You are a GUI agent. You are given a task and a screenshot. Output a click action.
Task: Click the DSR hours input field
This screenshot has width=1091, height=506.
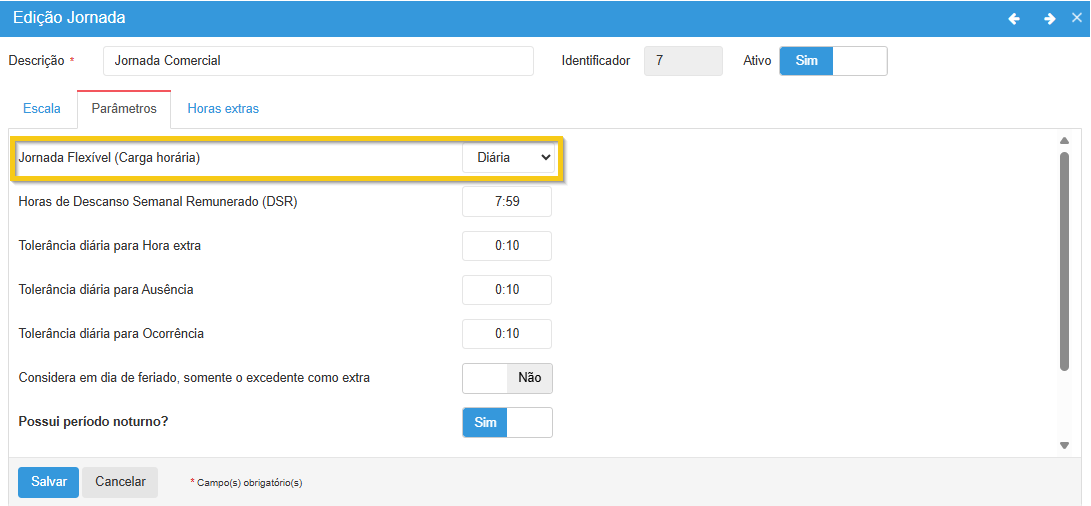[507, 202]
